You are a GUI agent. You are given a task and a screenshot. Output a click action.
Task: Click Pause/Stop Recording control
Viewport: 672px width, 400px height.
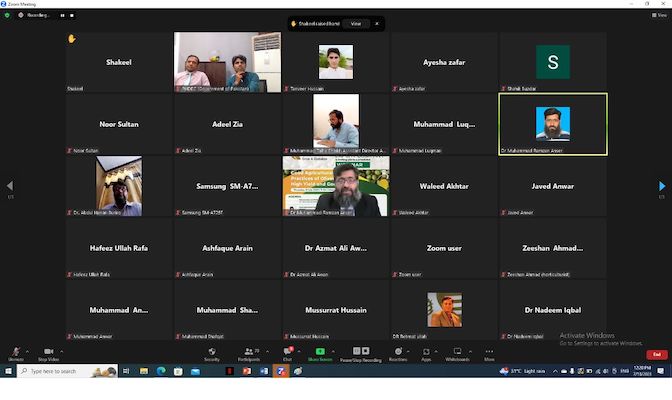360,352
